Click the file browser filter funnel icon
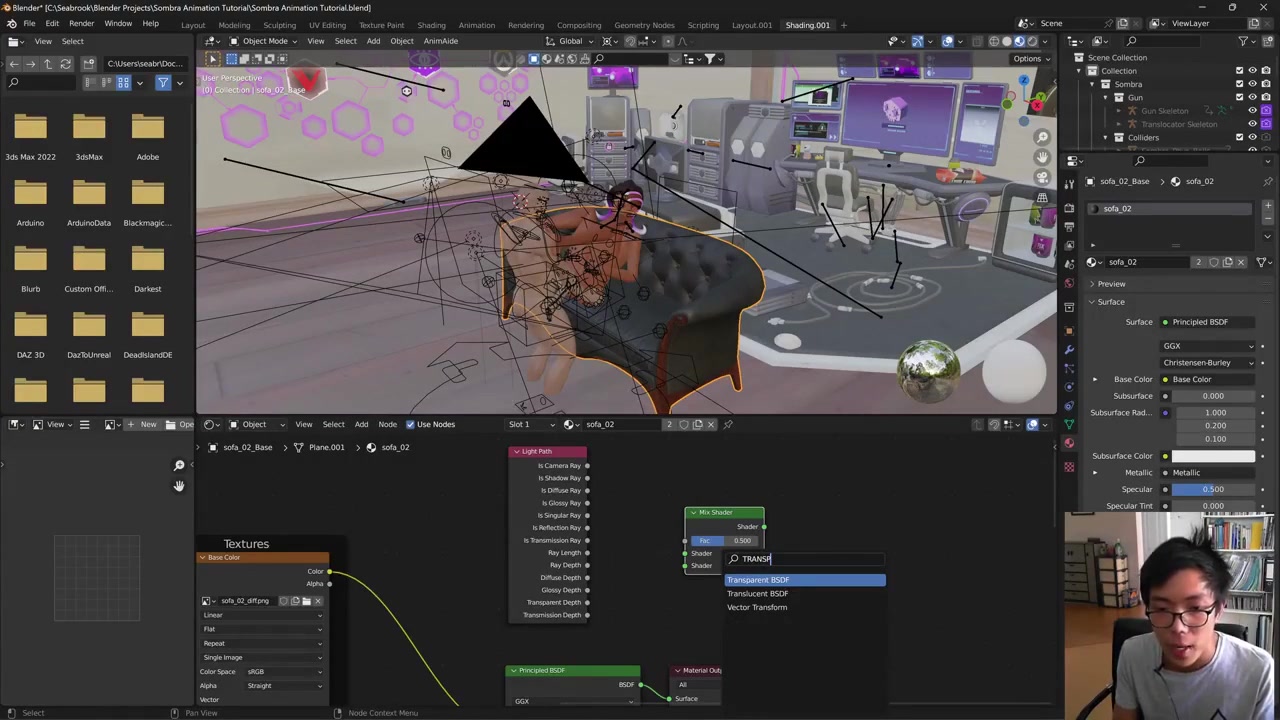 pyautogui.click(x=163, y=83)
